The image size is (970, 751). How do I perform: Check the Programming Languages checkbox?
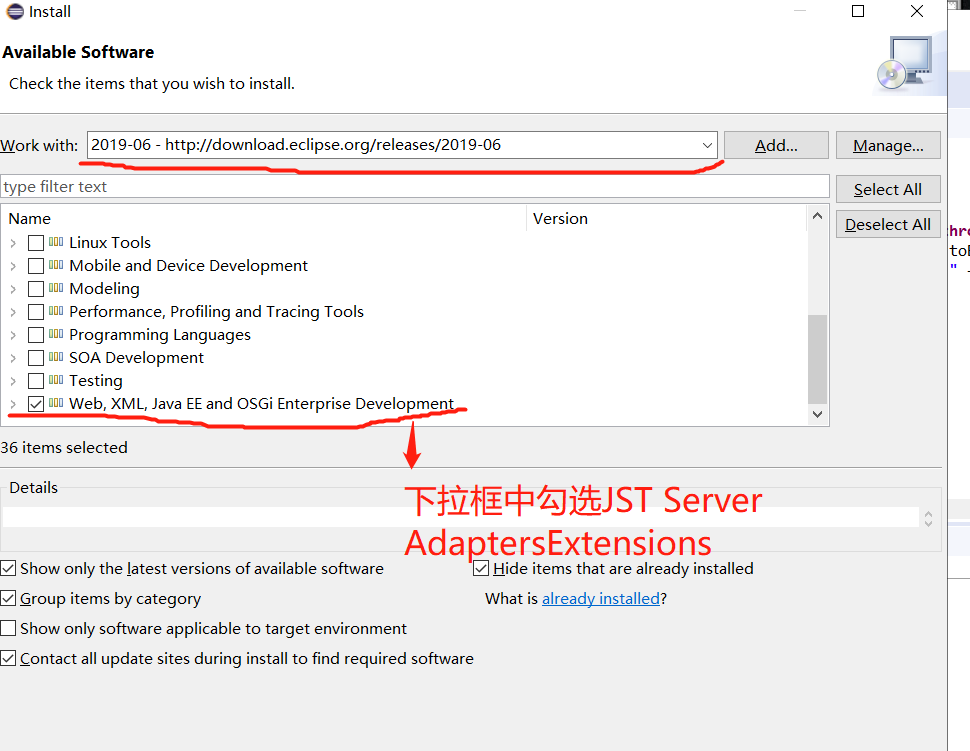(x=36, y=335)
